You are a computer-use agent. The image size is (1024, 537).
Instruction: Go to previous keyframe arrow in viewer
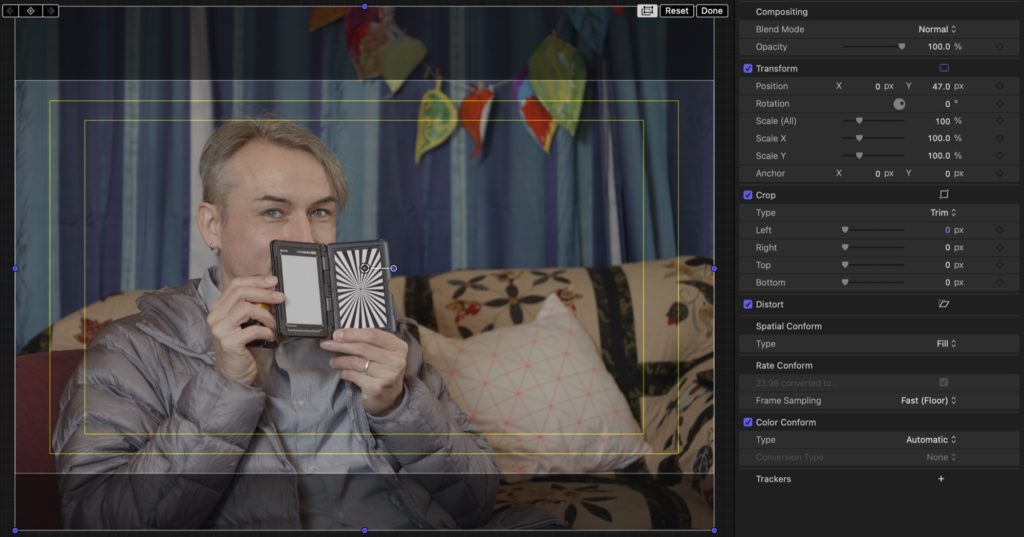(x=11, y=10)
